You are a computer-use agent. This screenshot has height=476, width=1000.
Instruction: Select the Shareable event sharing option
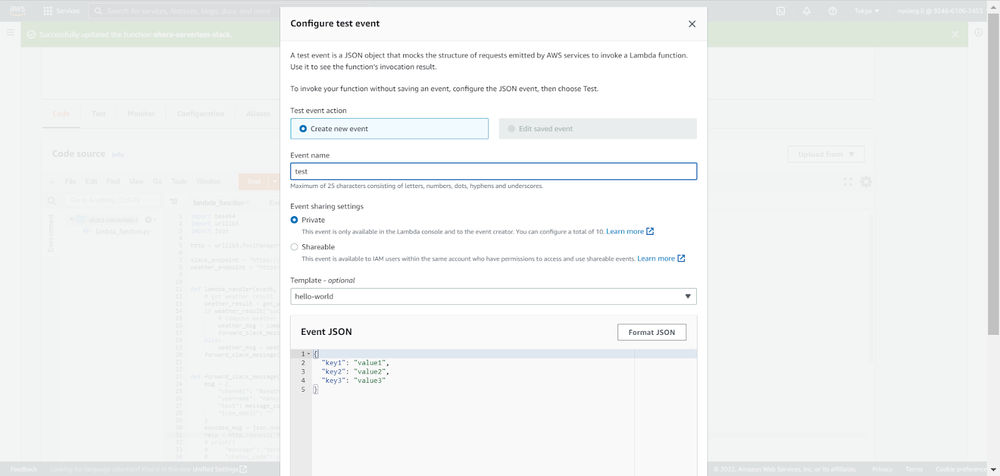pyautogui.click(x=294, y=247)
